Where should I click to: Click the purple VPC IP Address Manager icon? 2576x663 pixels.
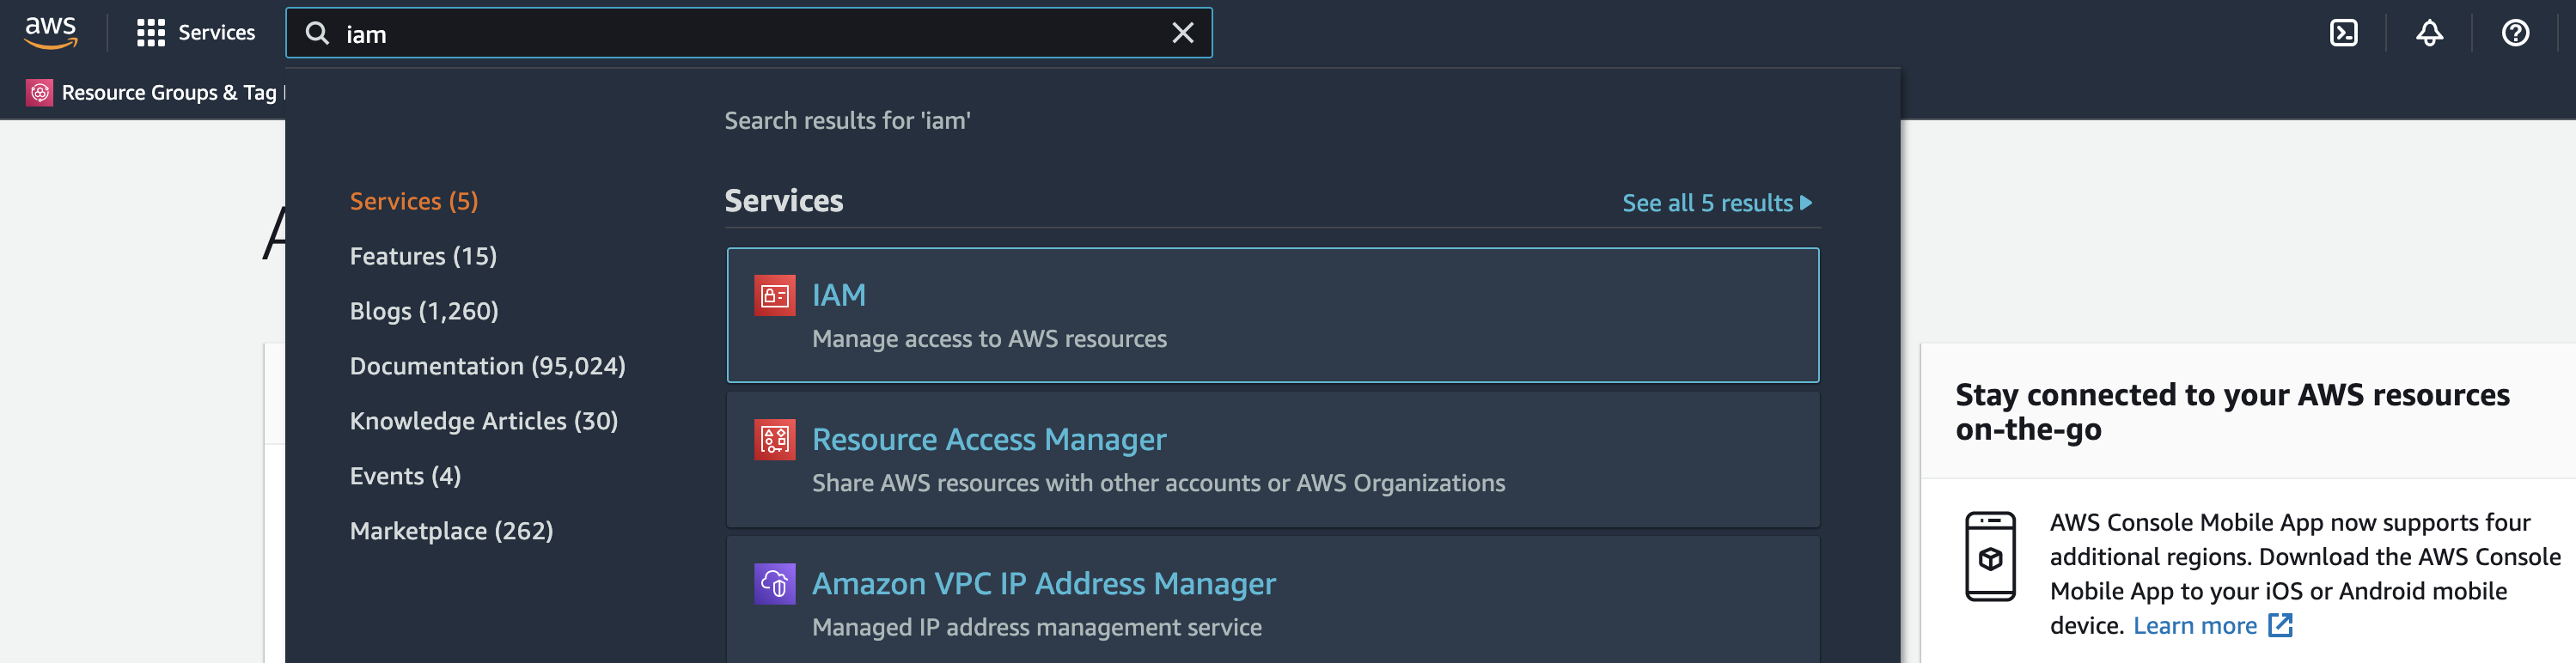[774, 583]
